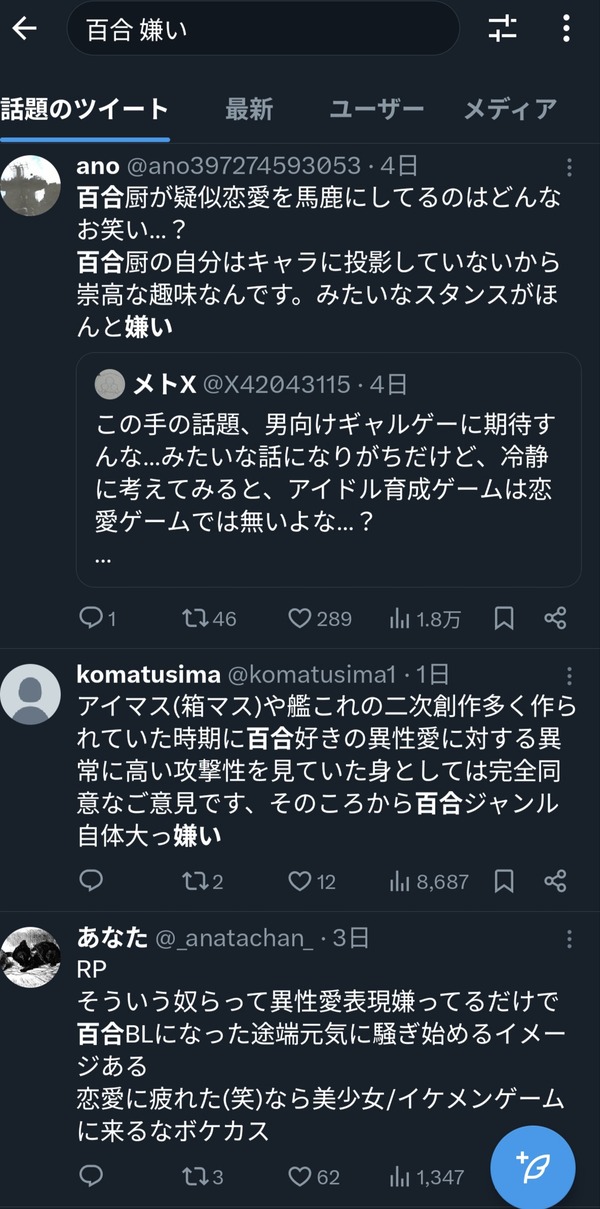This screenshot has height=1209, width=600.
Task: Retweet ano's tweet with 46 retweets
Action: [209, 619]
